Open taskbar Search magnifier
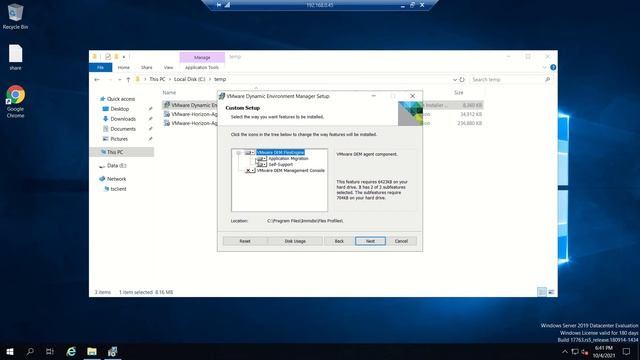The image size is (640, 360). click(x=30, y=351)
